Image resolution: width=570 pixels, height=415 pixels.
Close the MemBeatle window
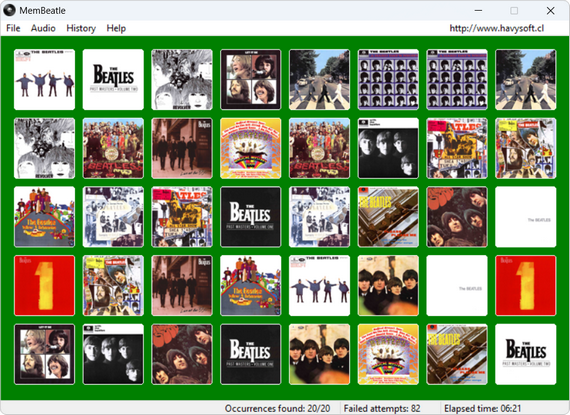click(550, 11)
